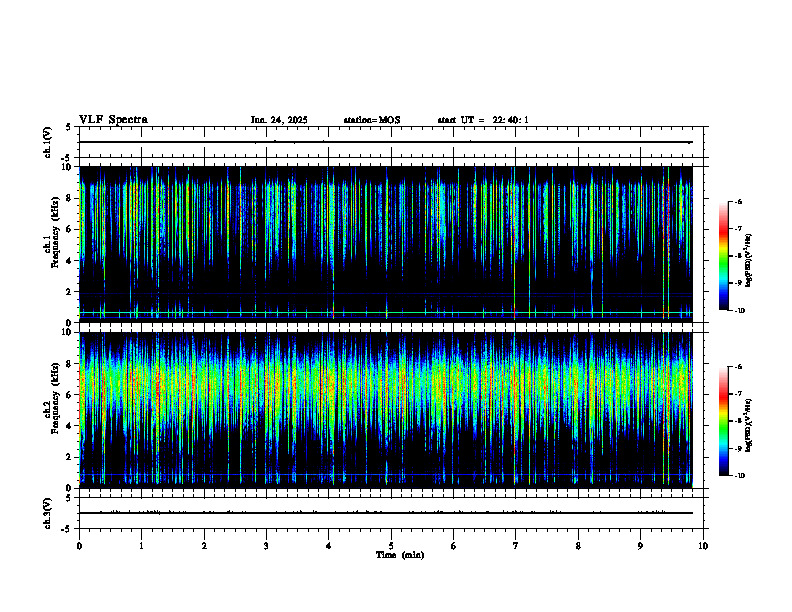Click the "ch.3(V)" axis label
This screenshot has width=792, height=612.
pos(47,514)
